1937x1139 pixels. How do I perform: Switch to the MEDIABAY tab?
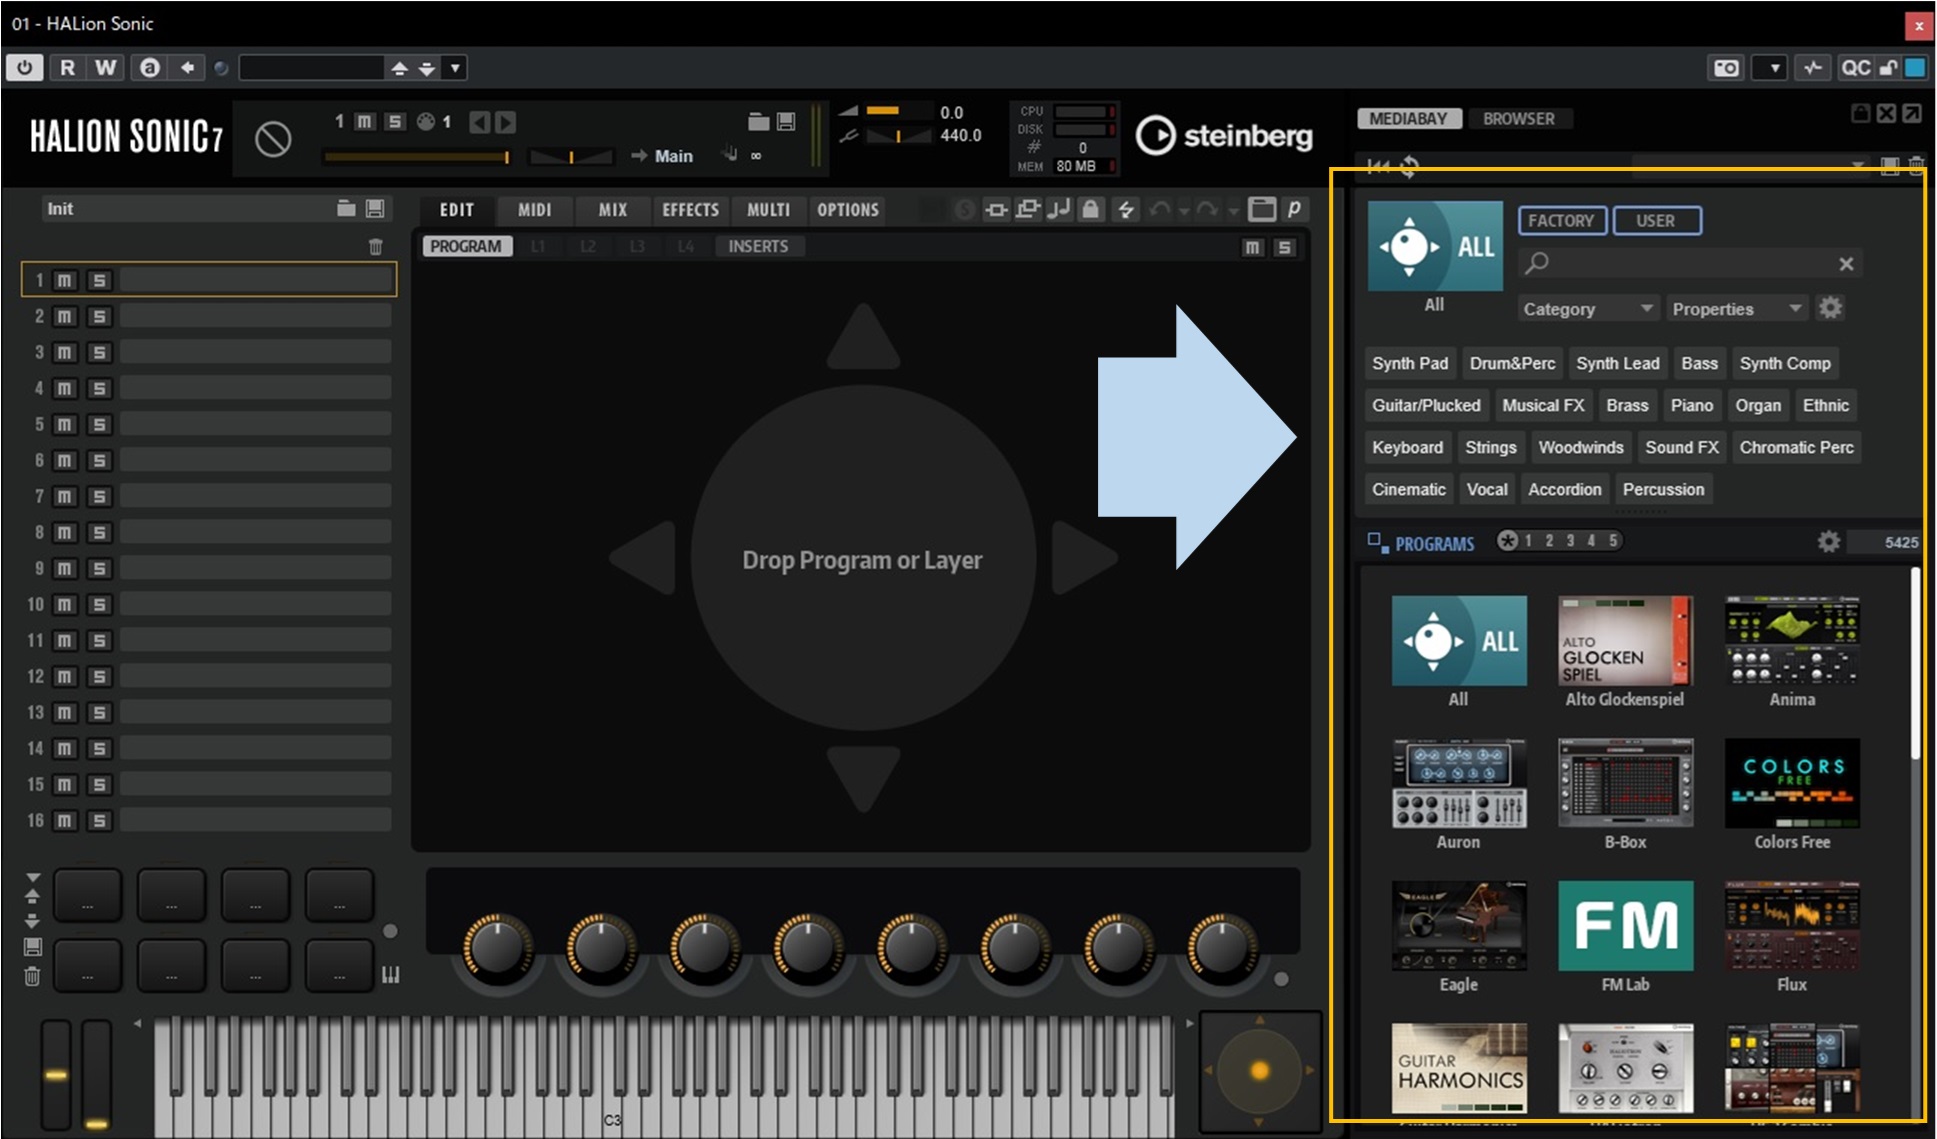pos(1408,118)
